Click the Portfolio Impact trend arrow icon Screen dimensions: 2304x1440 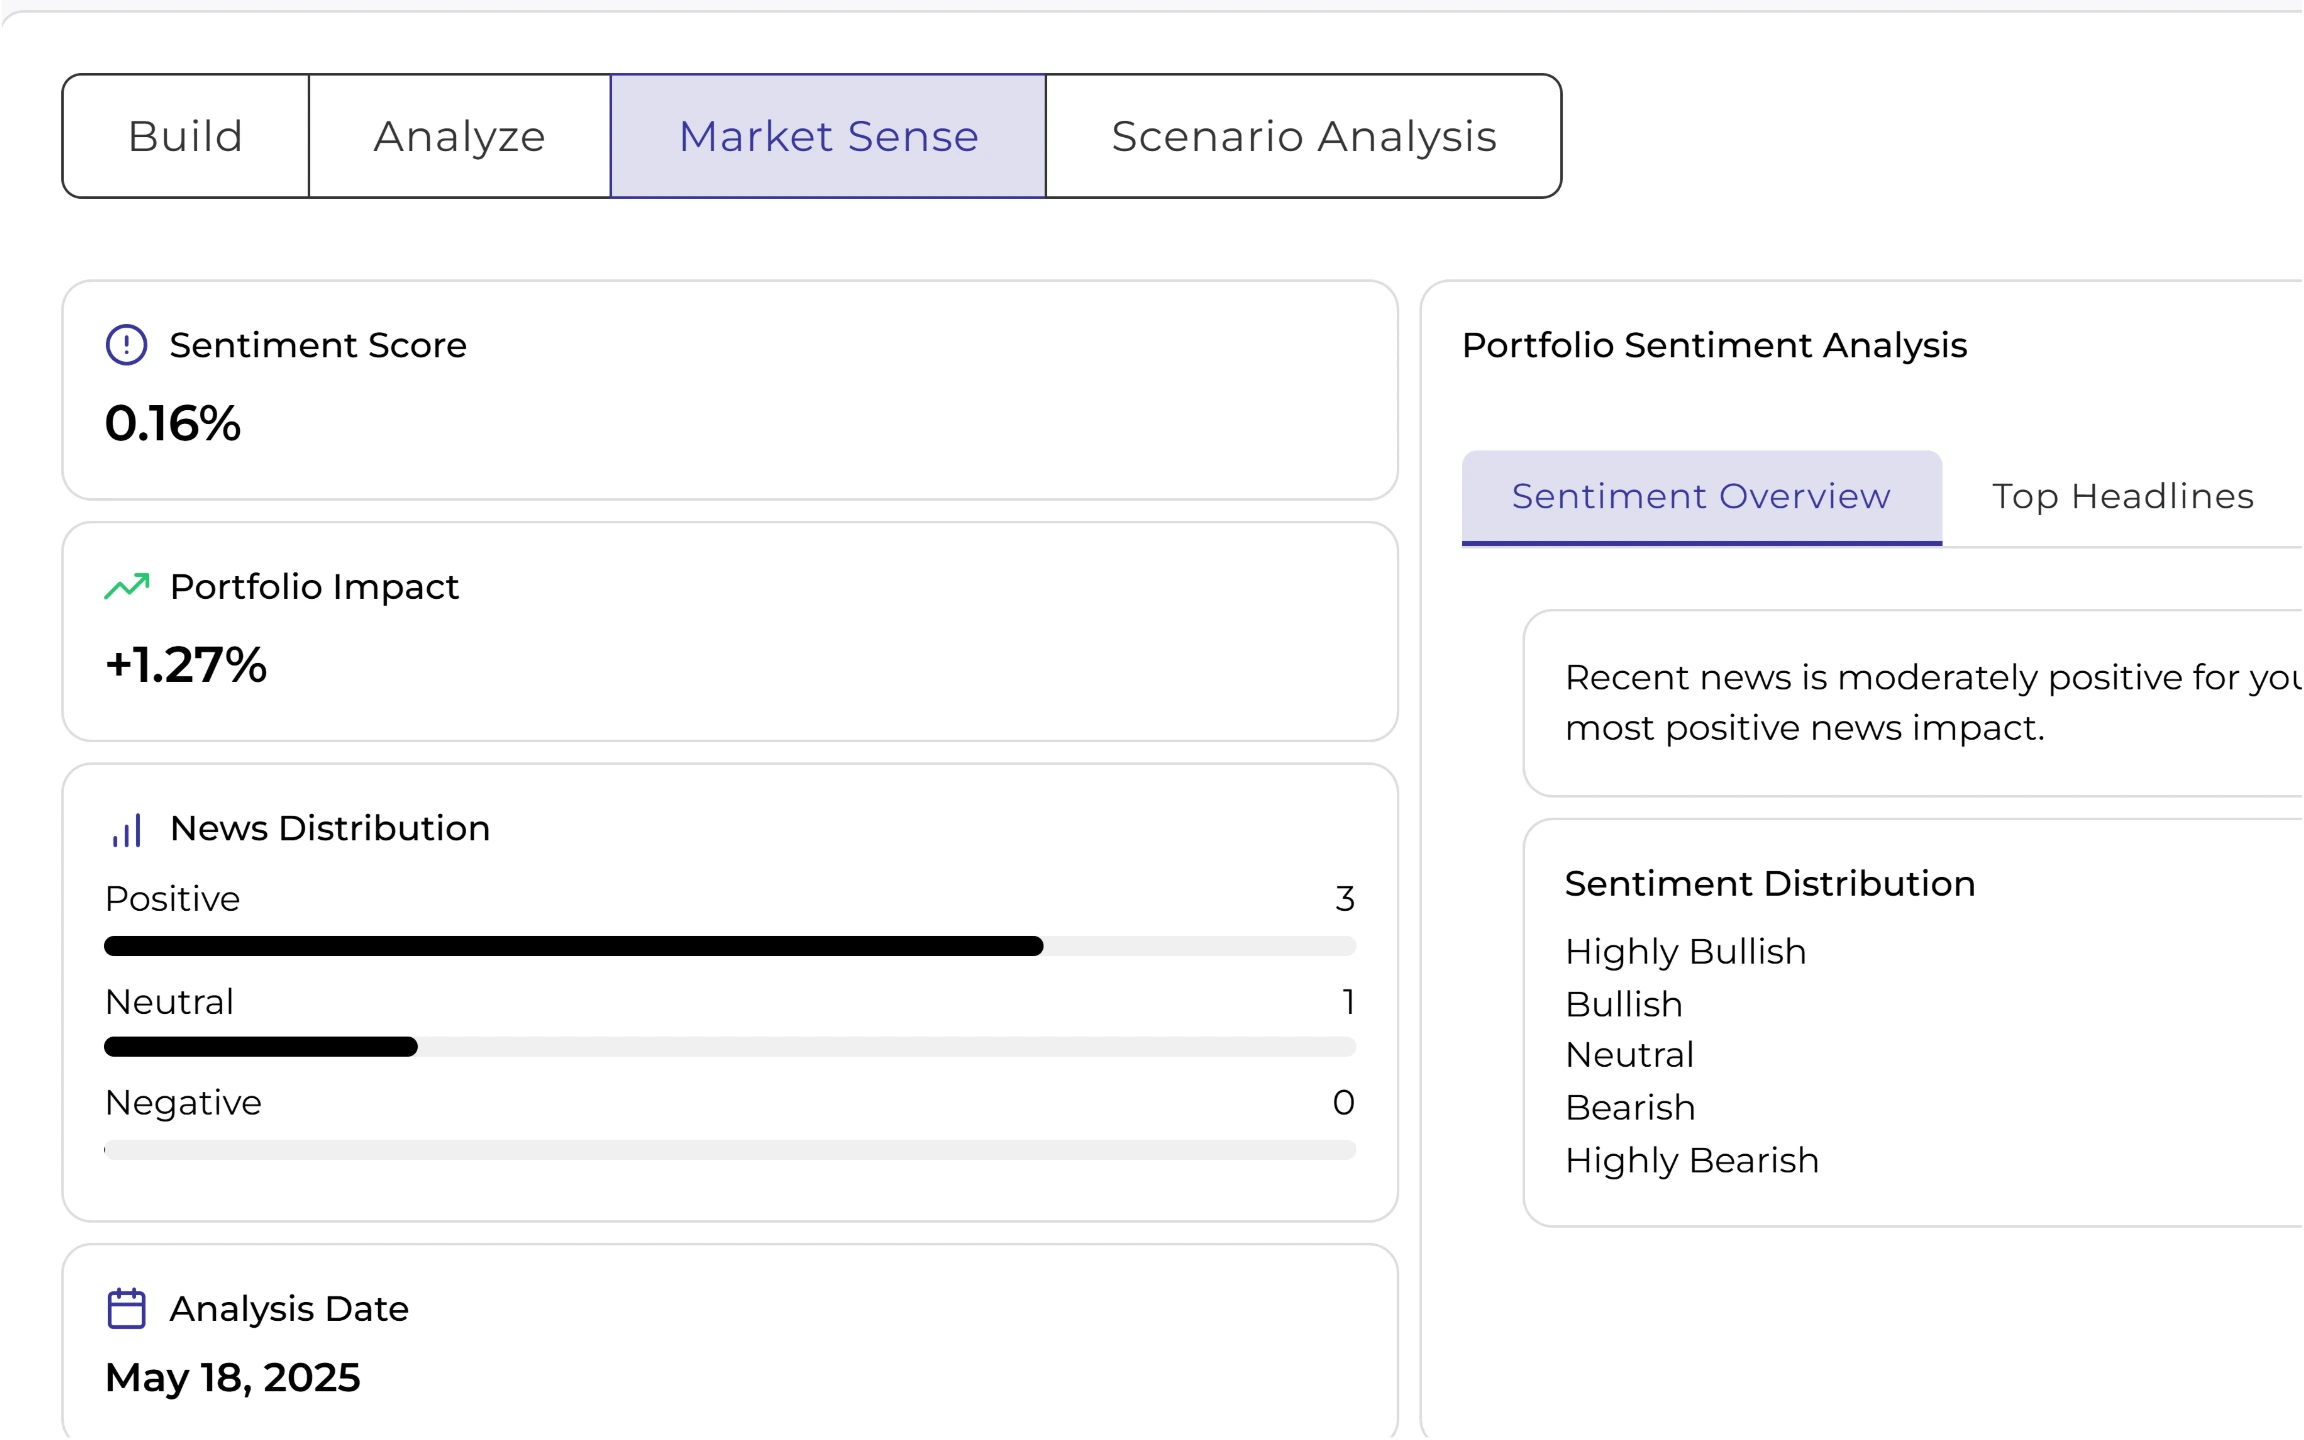127,586
